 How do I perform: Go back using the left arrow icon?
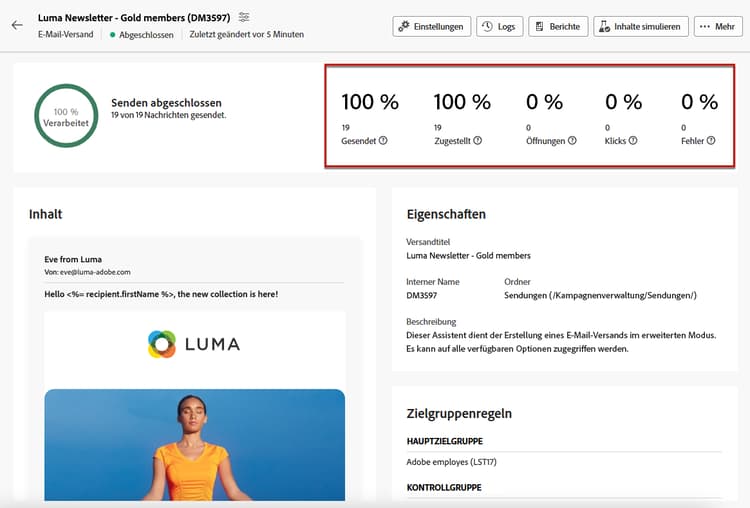(17, 25)
